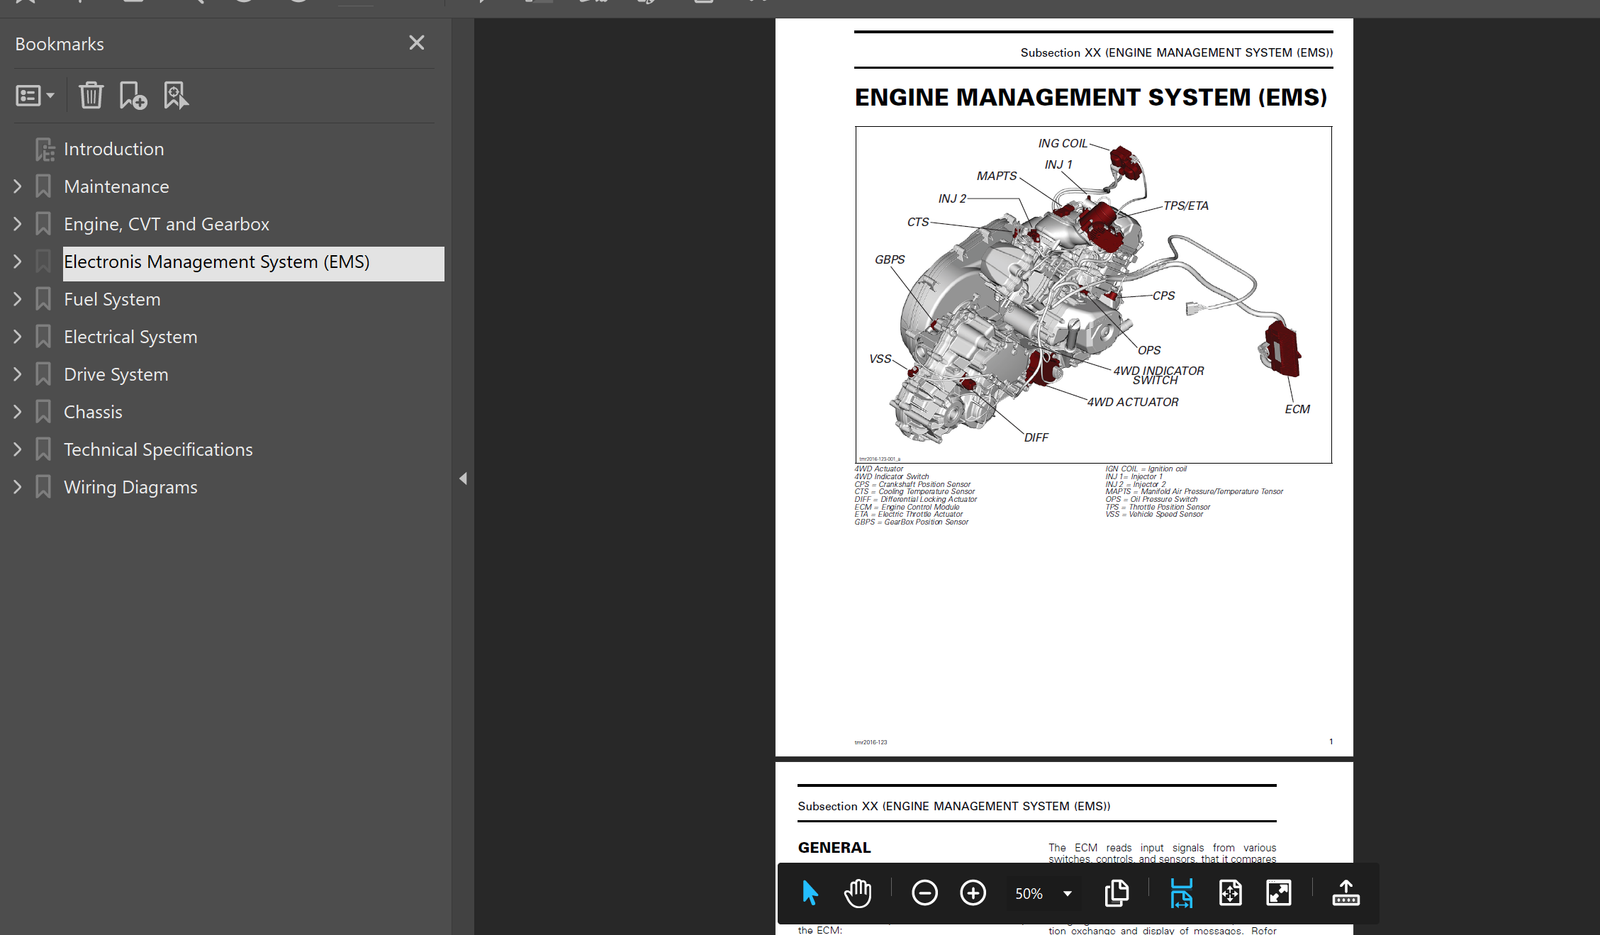1600x935 pixels.
Task: Toggle full screen mode icon
Action: click(x=1279, y=893)
